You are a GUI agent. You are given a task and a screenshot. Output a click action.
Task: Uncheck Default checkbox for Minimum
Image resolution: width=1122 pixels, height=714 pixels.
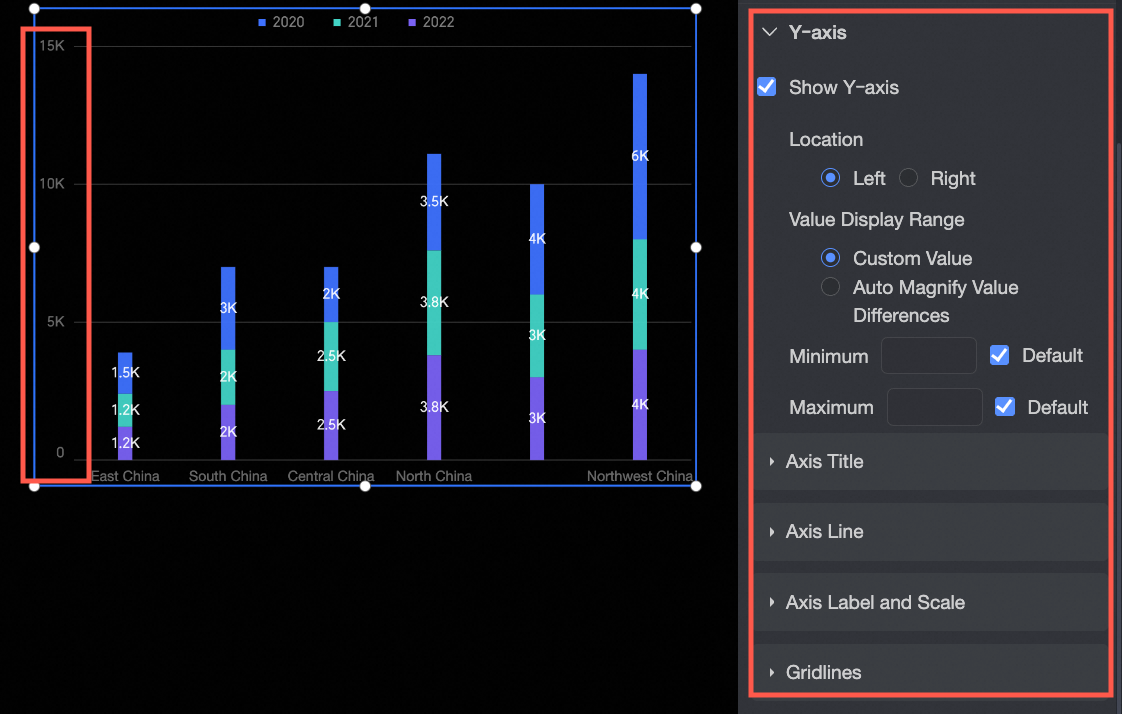pyautogui.click(x=1000, y=356)
